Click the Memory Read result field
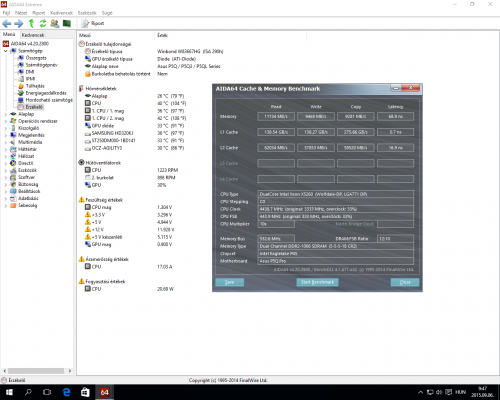500x400 pixels. point(276,116)
